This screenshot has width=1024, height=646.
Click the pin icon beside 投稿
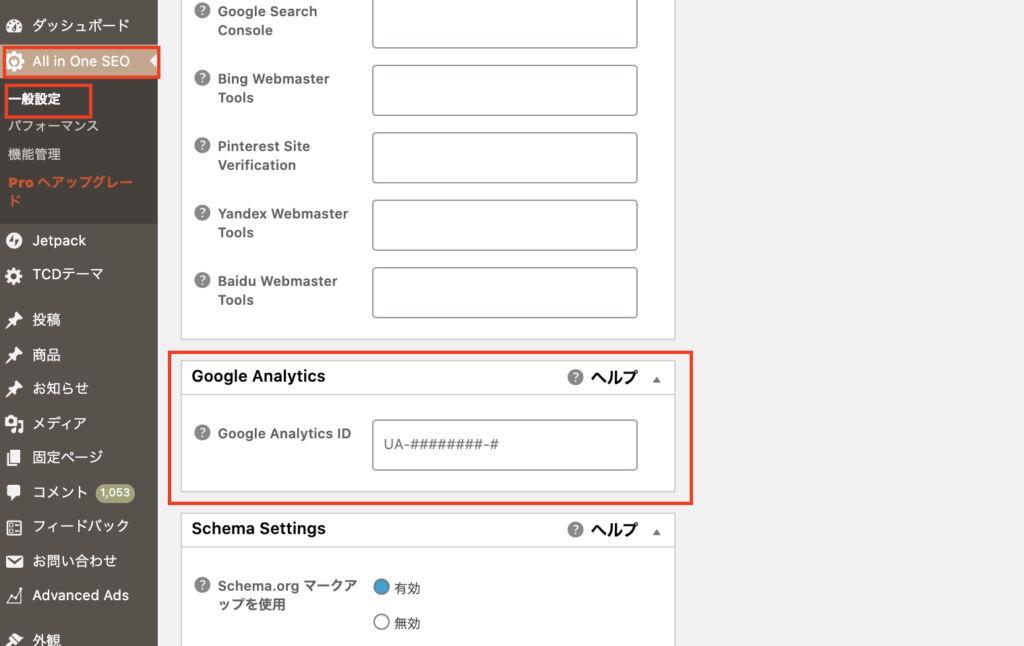(14, 320)
